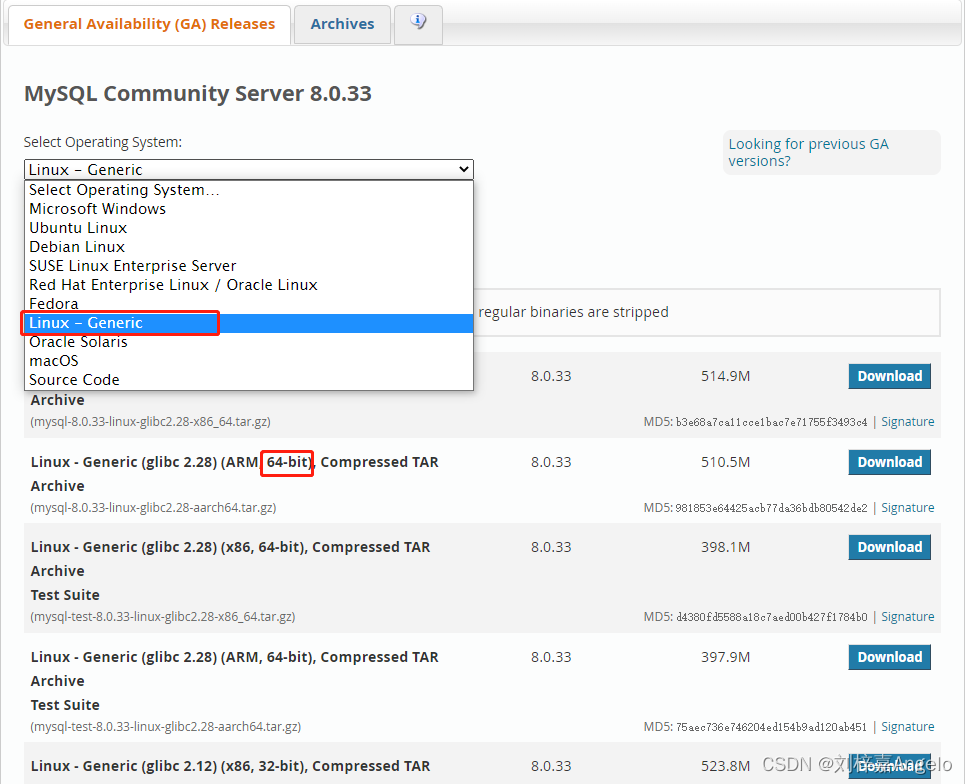The width and height of the screenshot is (967, 784).
Task: Click the Linux - Generic (glibc 2.12) x86 32-bit title
Action: click(230, 766)
